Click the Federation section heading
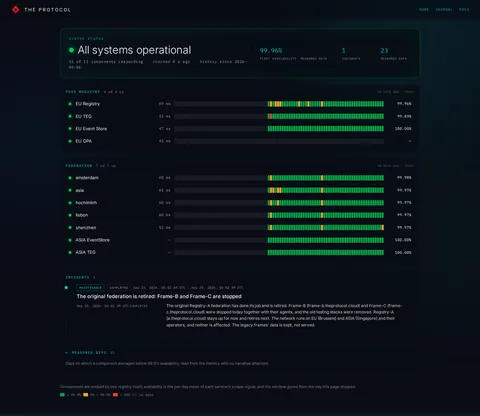Viewport: 480px width, 416px height. coord(79,166)
